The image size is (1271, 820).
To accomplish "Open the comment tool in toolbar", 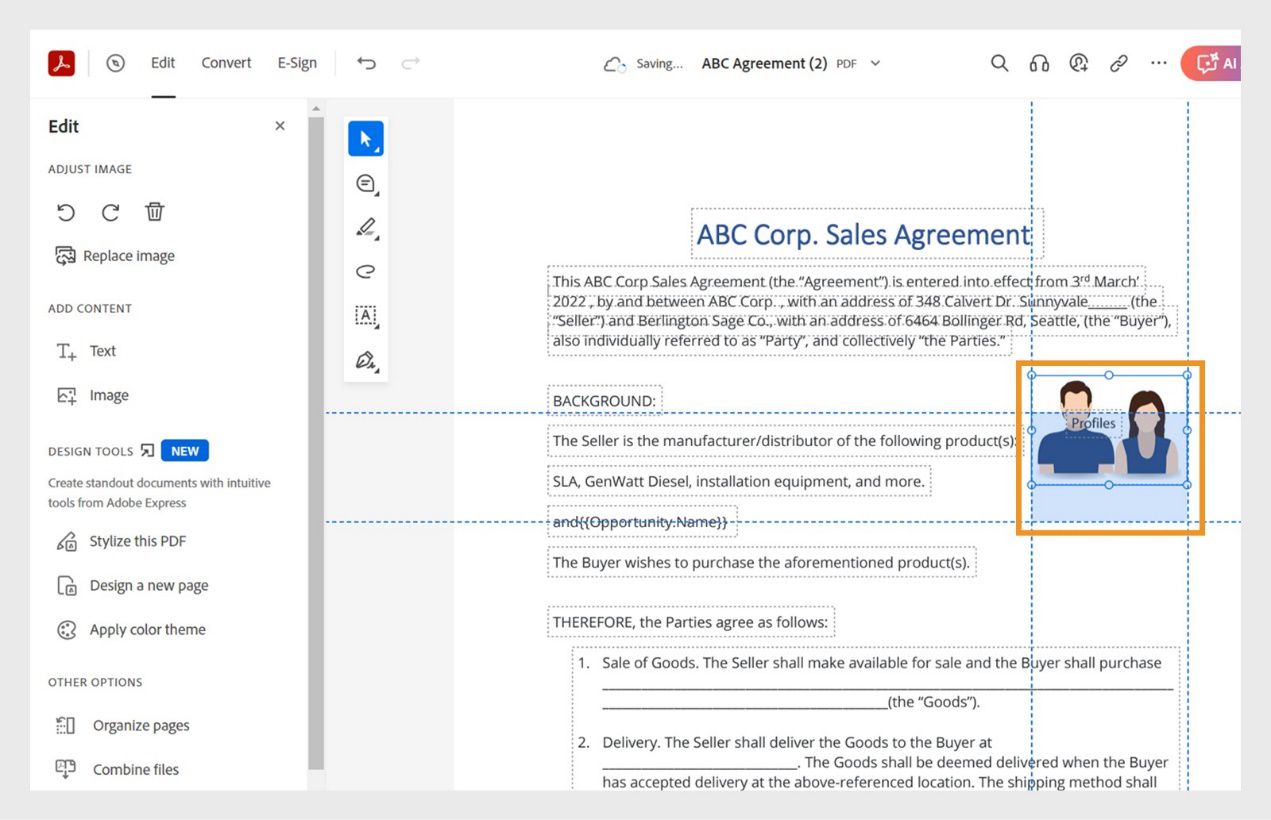I will click(x=366, y=183).
